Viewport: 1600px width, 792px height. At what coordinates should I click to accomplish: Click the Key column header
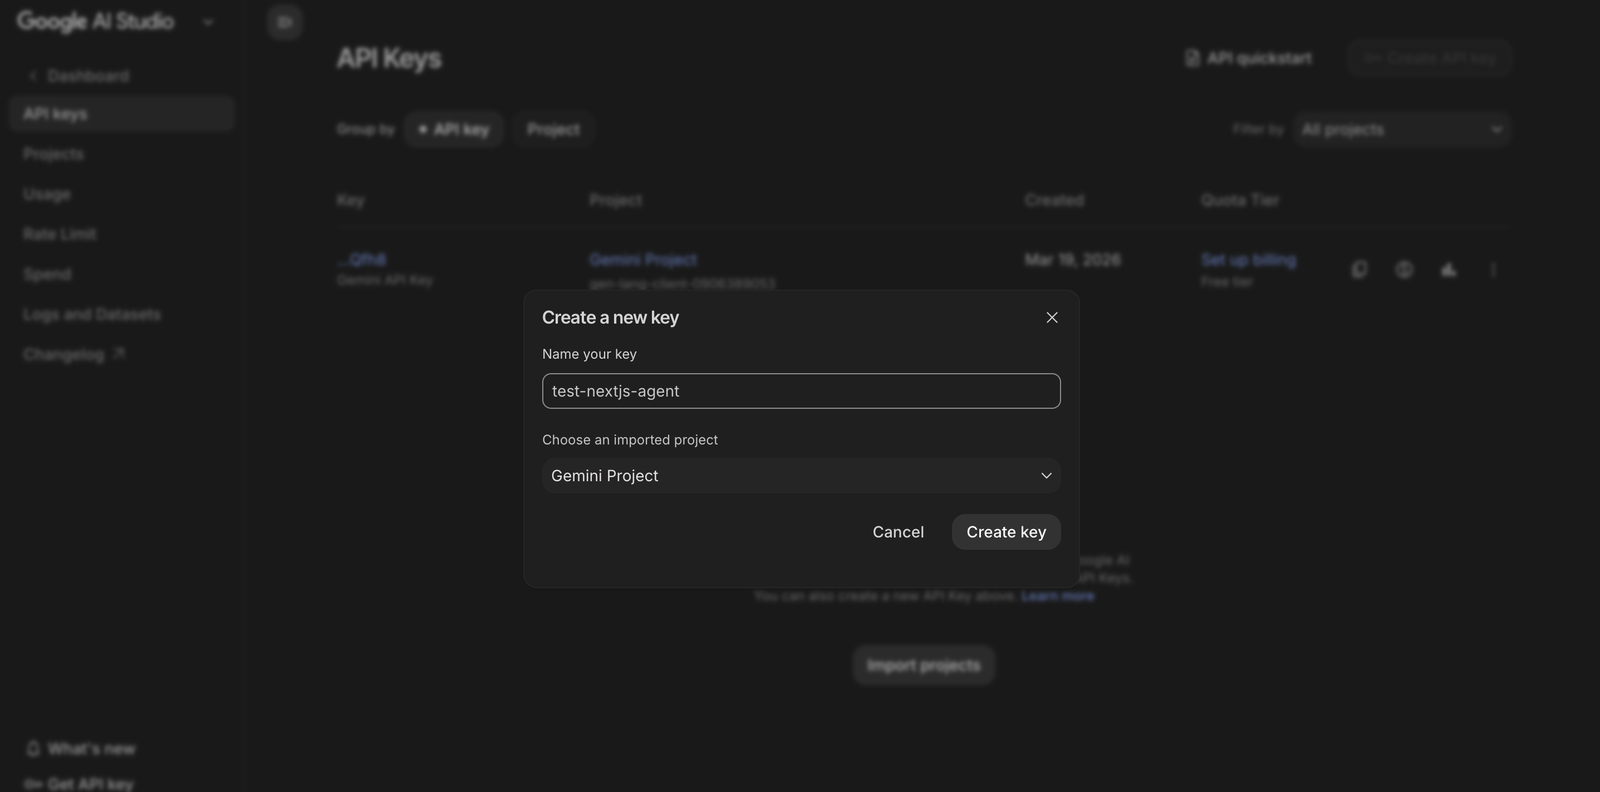point(350,200)
